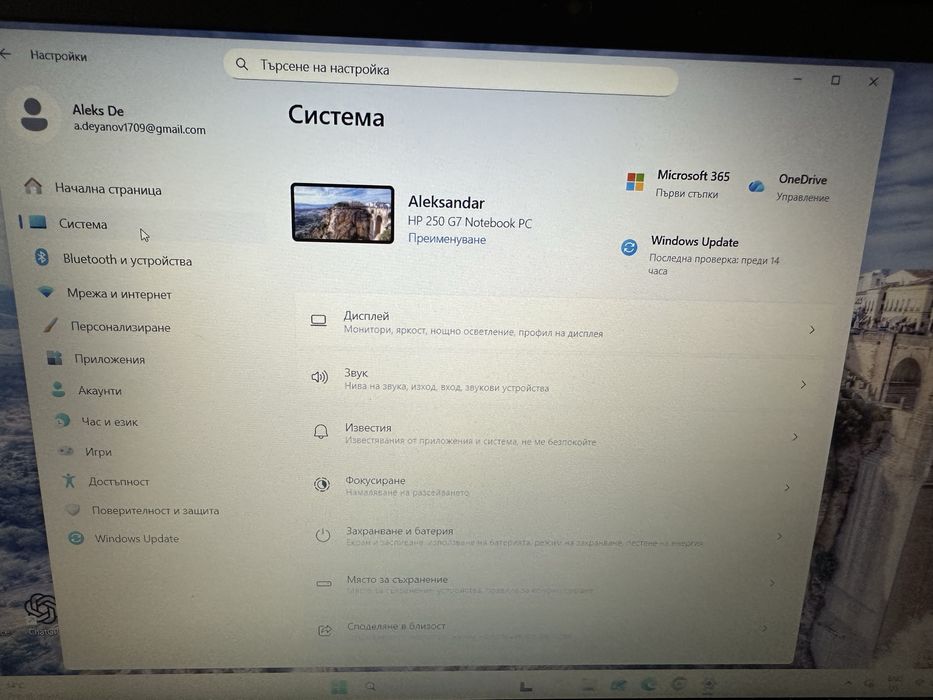Screen dimensions: 933x700
Task: Open the Windows Start button on taskbar
Action: tap(339, 686)
